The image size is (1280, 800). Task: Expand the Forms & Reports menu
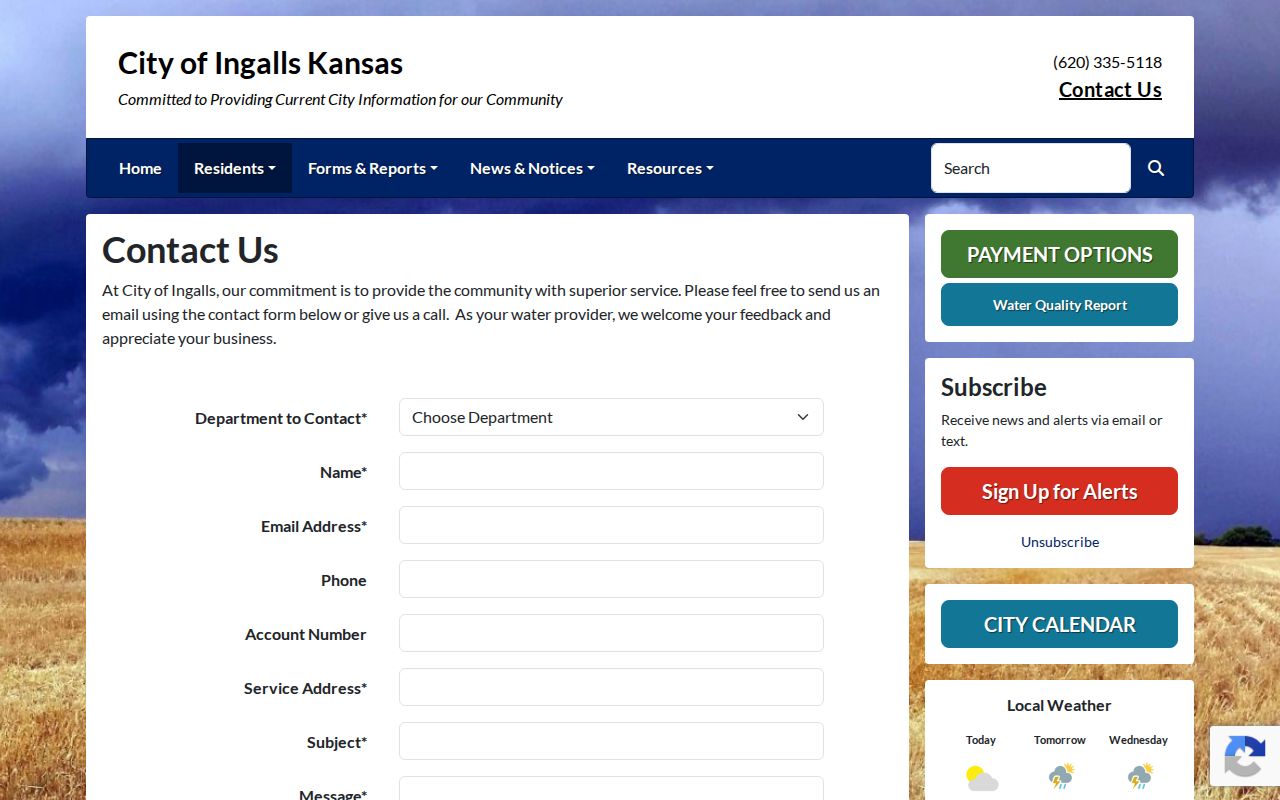click(x=373, y=168)
